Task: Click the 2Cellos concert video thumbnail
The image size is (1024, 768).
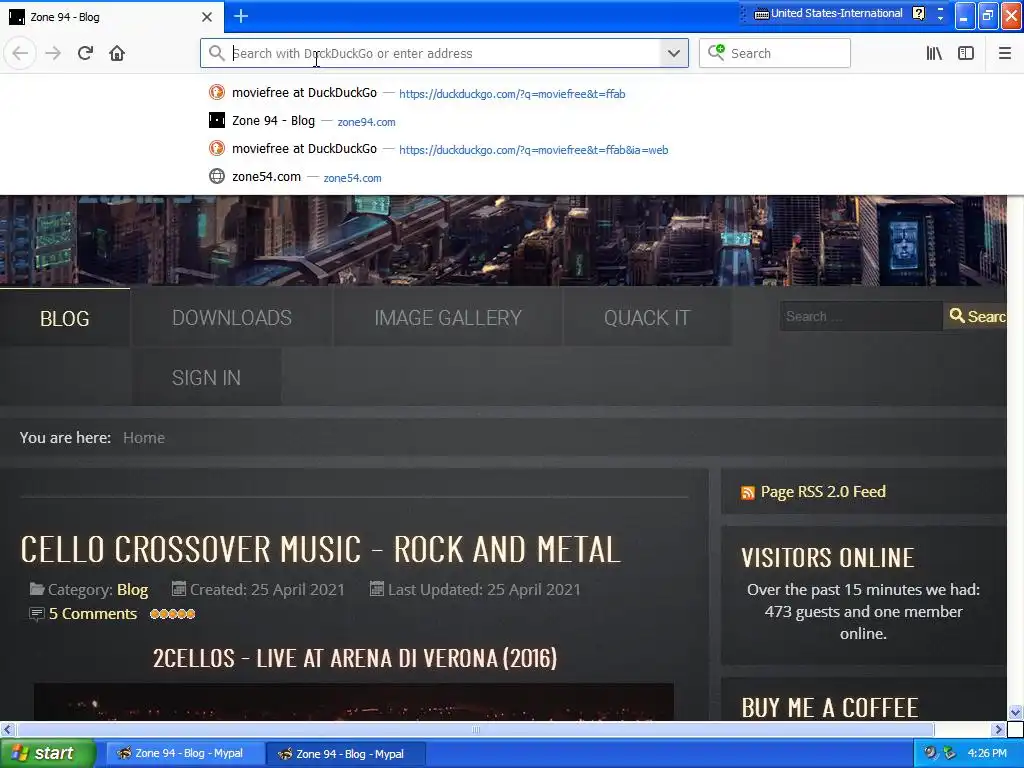Action: pos(353,702)
